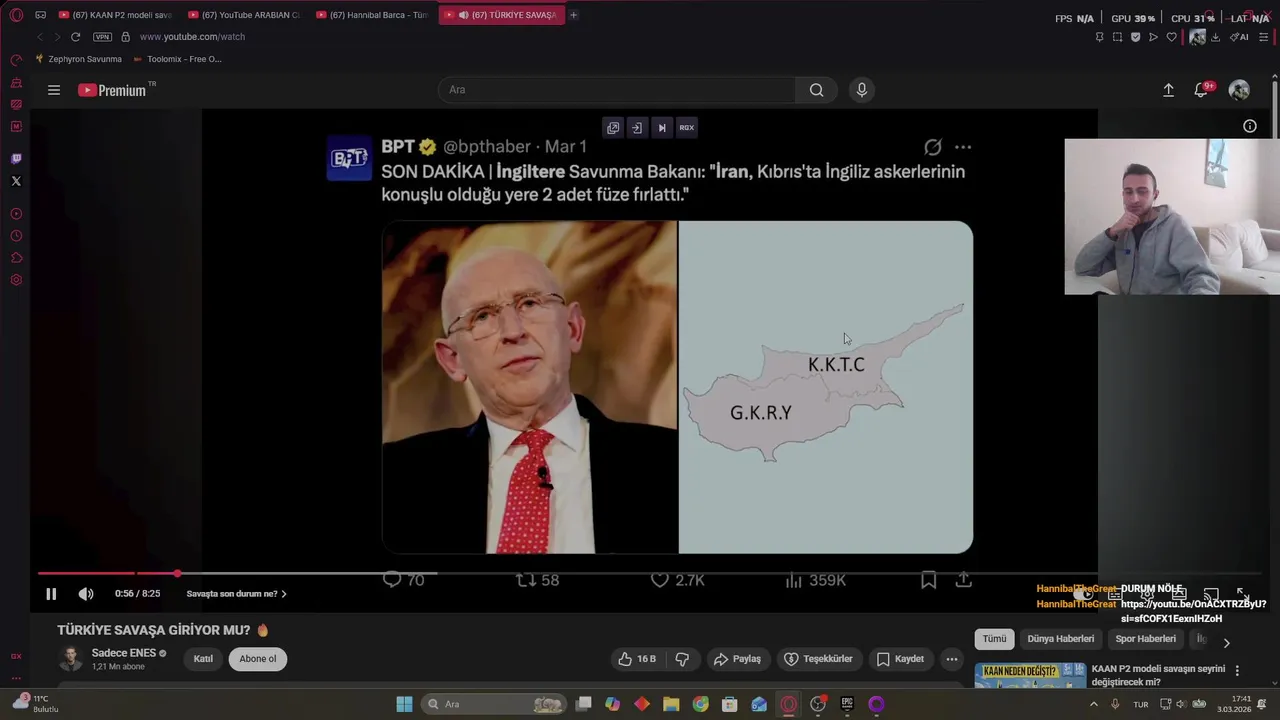Toggle the RGX video enhancement button
Screen dimensions: 1280x720
687,128
